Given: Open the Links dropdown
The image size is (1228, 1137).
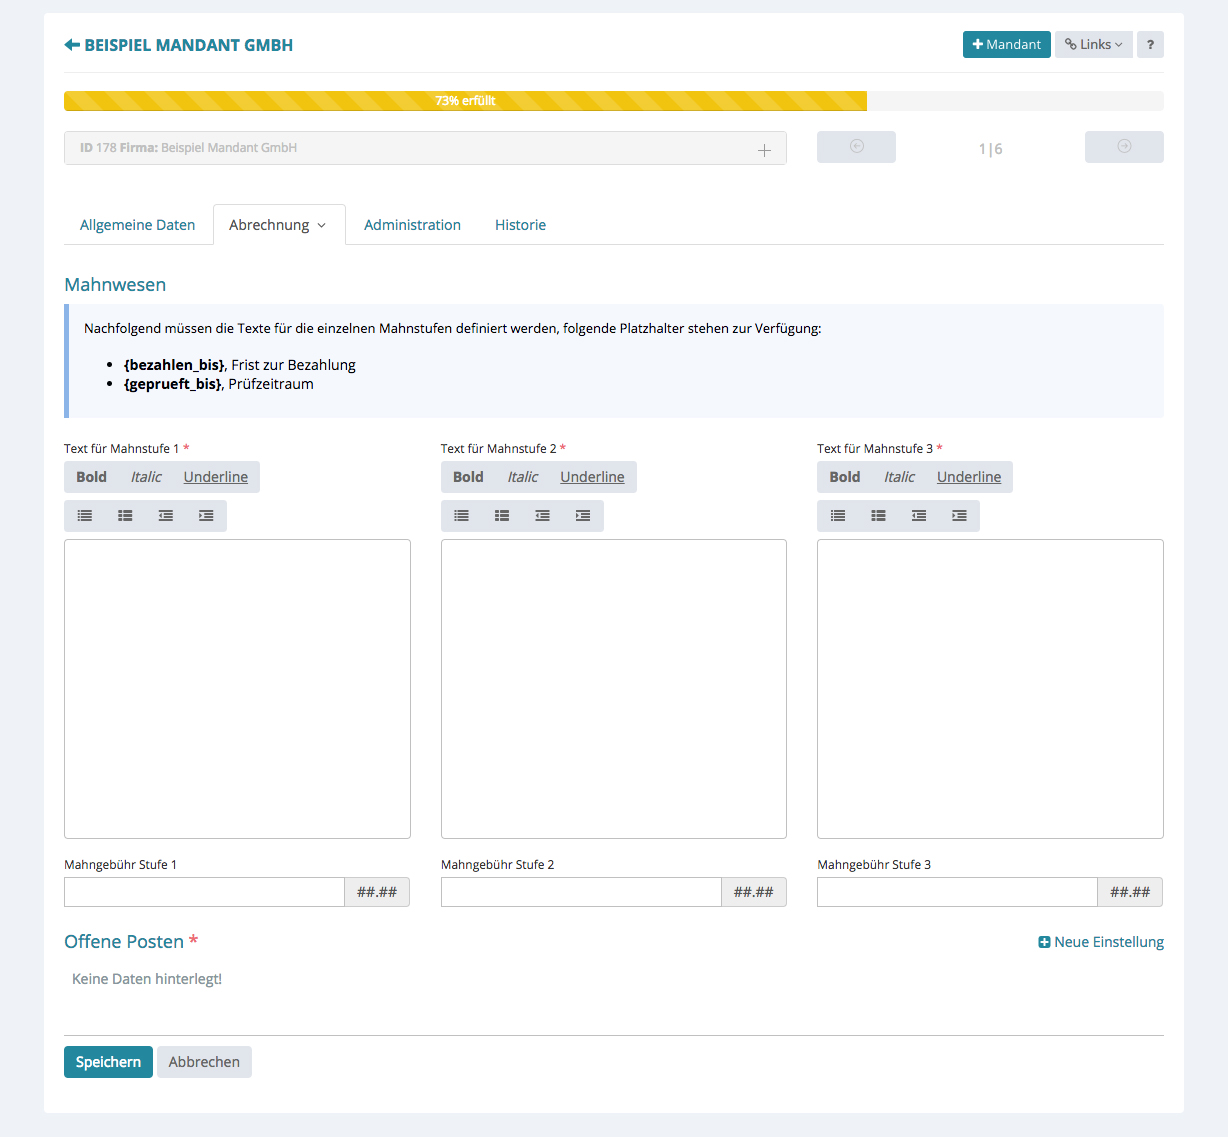Looking at the screenshot, I should 1093,45.
